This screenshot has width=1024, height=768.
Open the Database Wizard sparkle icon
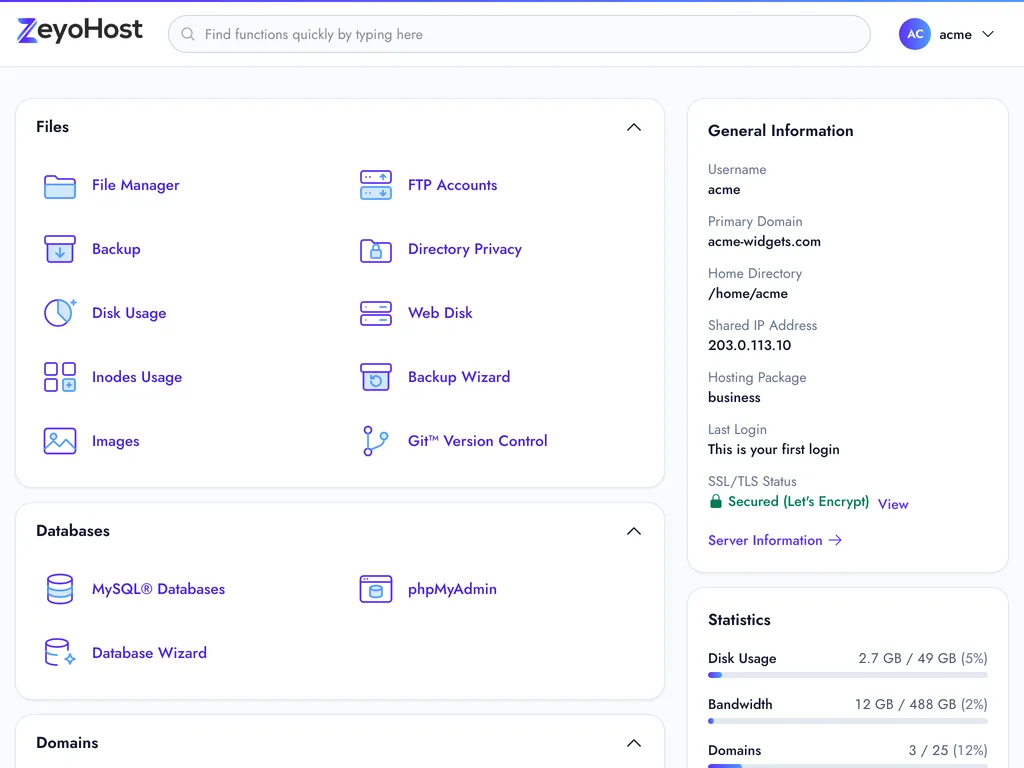pos(59,652)
